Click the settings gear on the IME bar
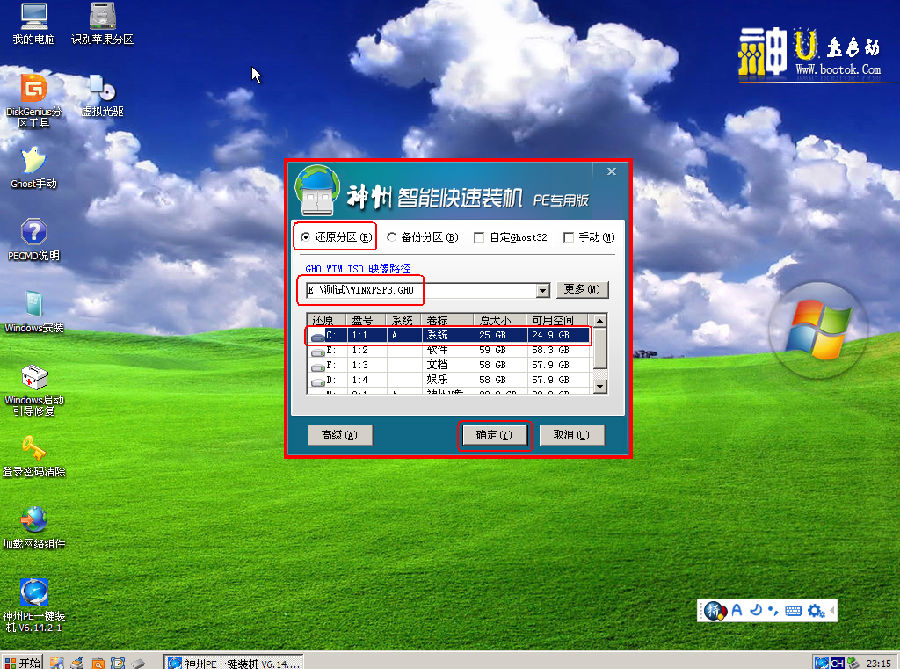Image resolution: width=900 pixels, height=669 pixels. 816,610
